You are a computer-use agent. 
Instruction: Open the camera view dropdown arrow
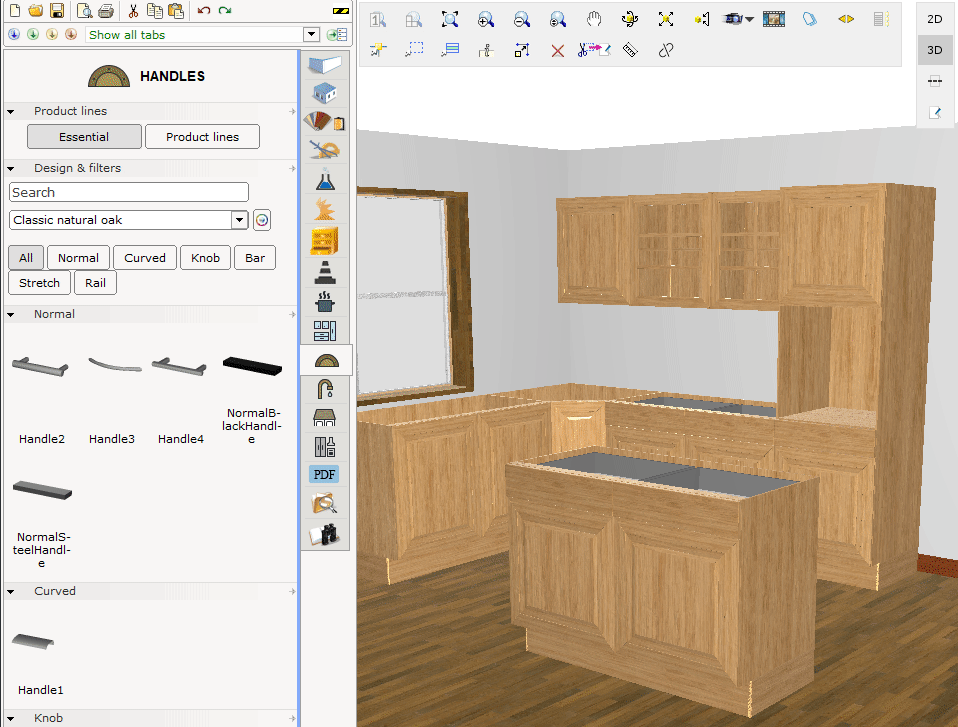[750, 20]
